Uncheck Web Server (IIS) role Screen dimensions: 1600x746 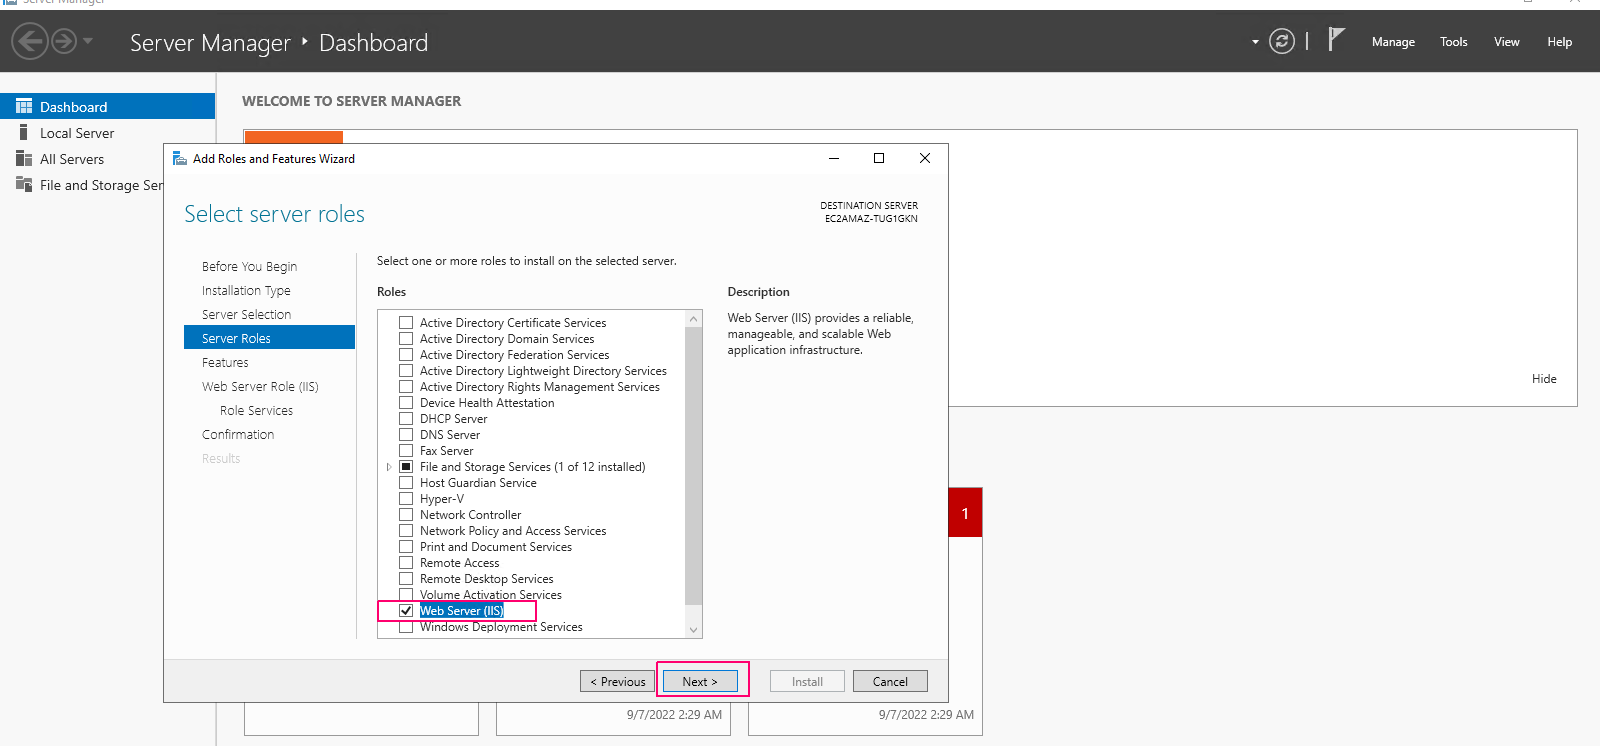coord(406,611)
